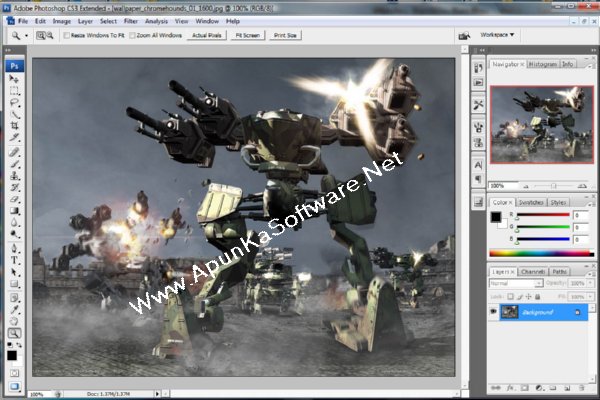Select the Eyedropper tool
This screenshot has height=400, width=600.
coord(14,309)
